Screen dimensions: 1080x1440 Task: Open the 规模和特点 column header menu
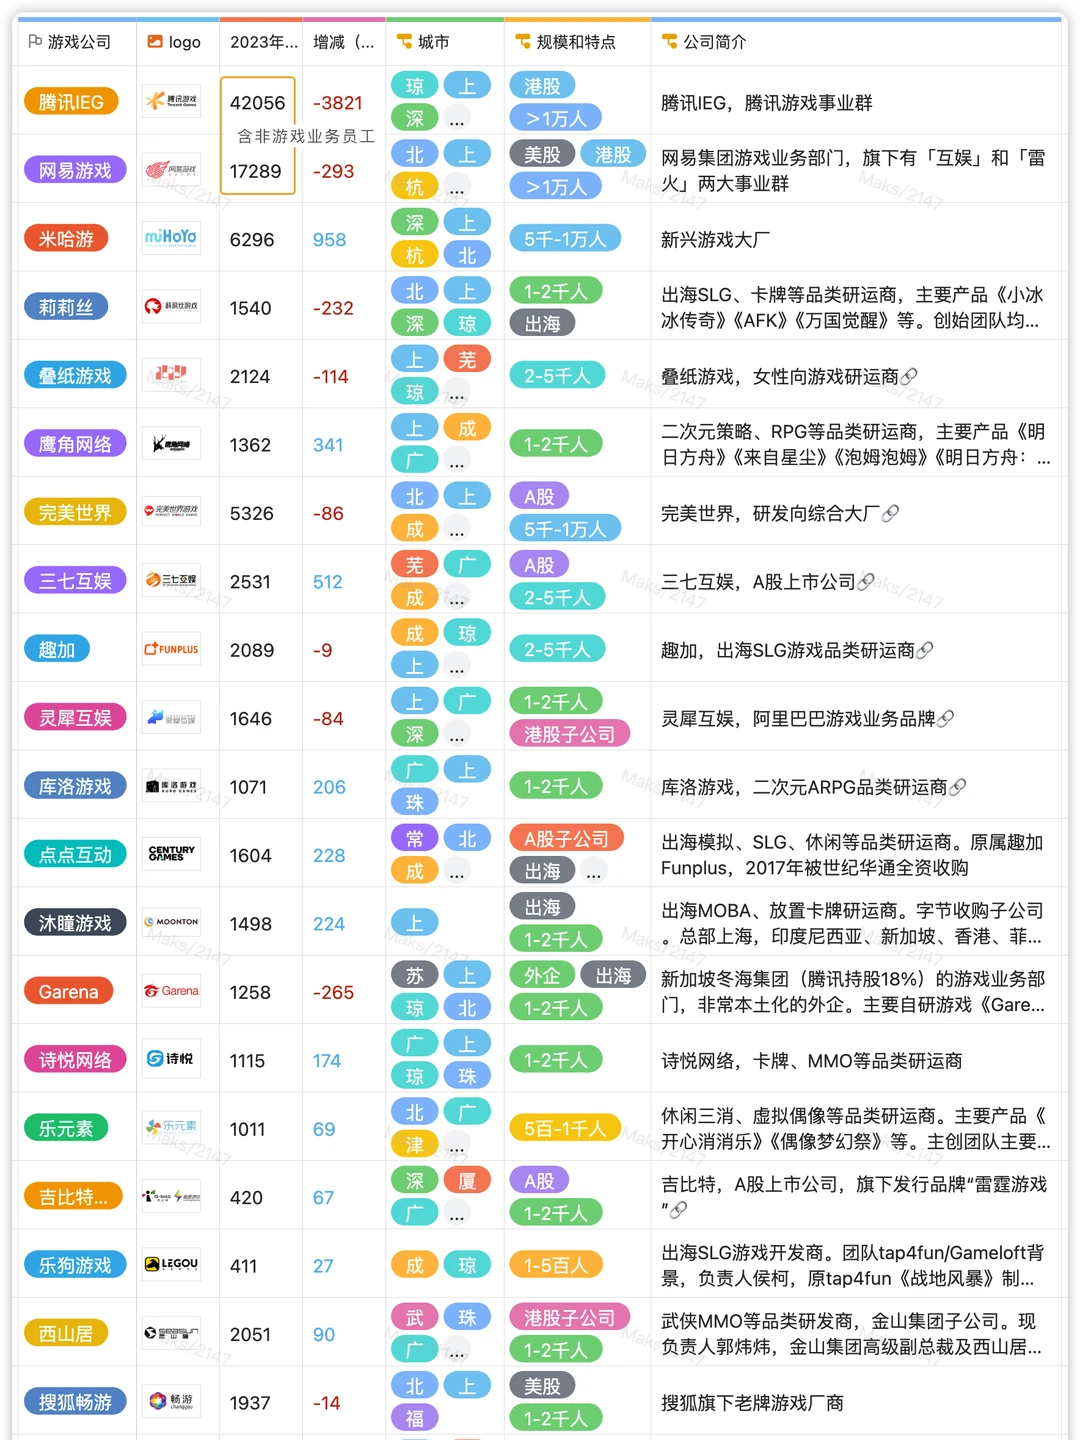click(x=578, y=42)
